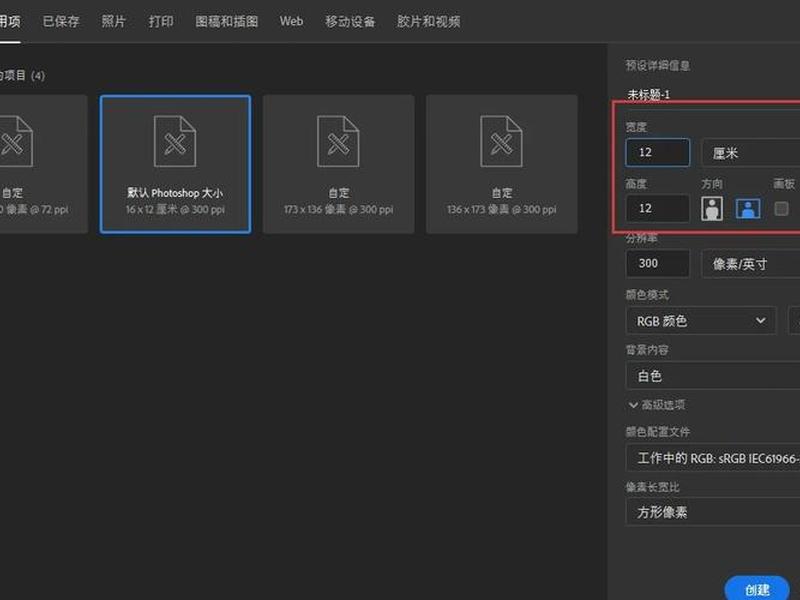Set landscape orientation
This screenshot has width=800, height=600.
point(748,209)
